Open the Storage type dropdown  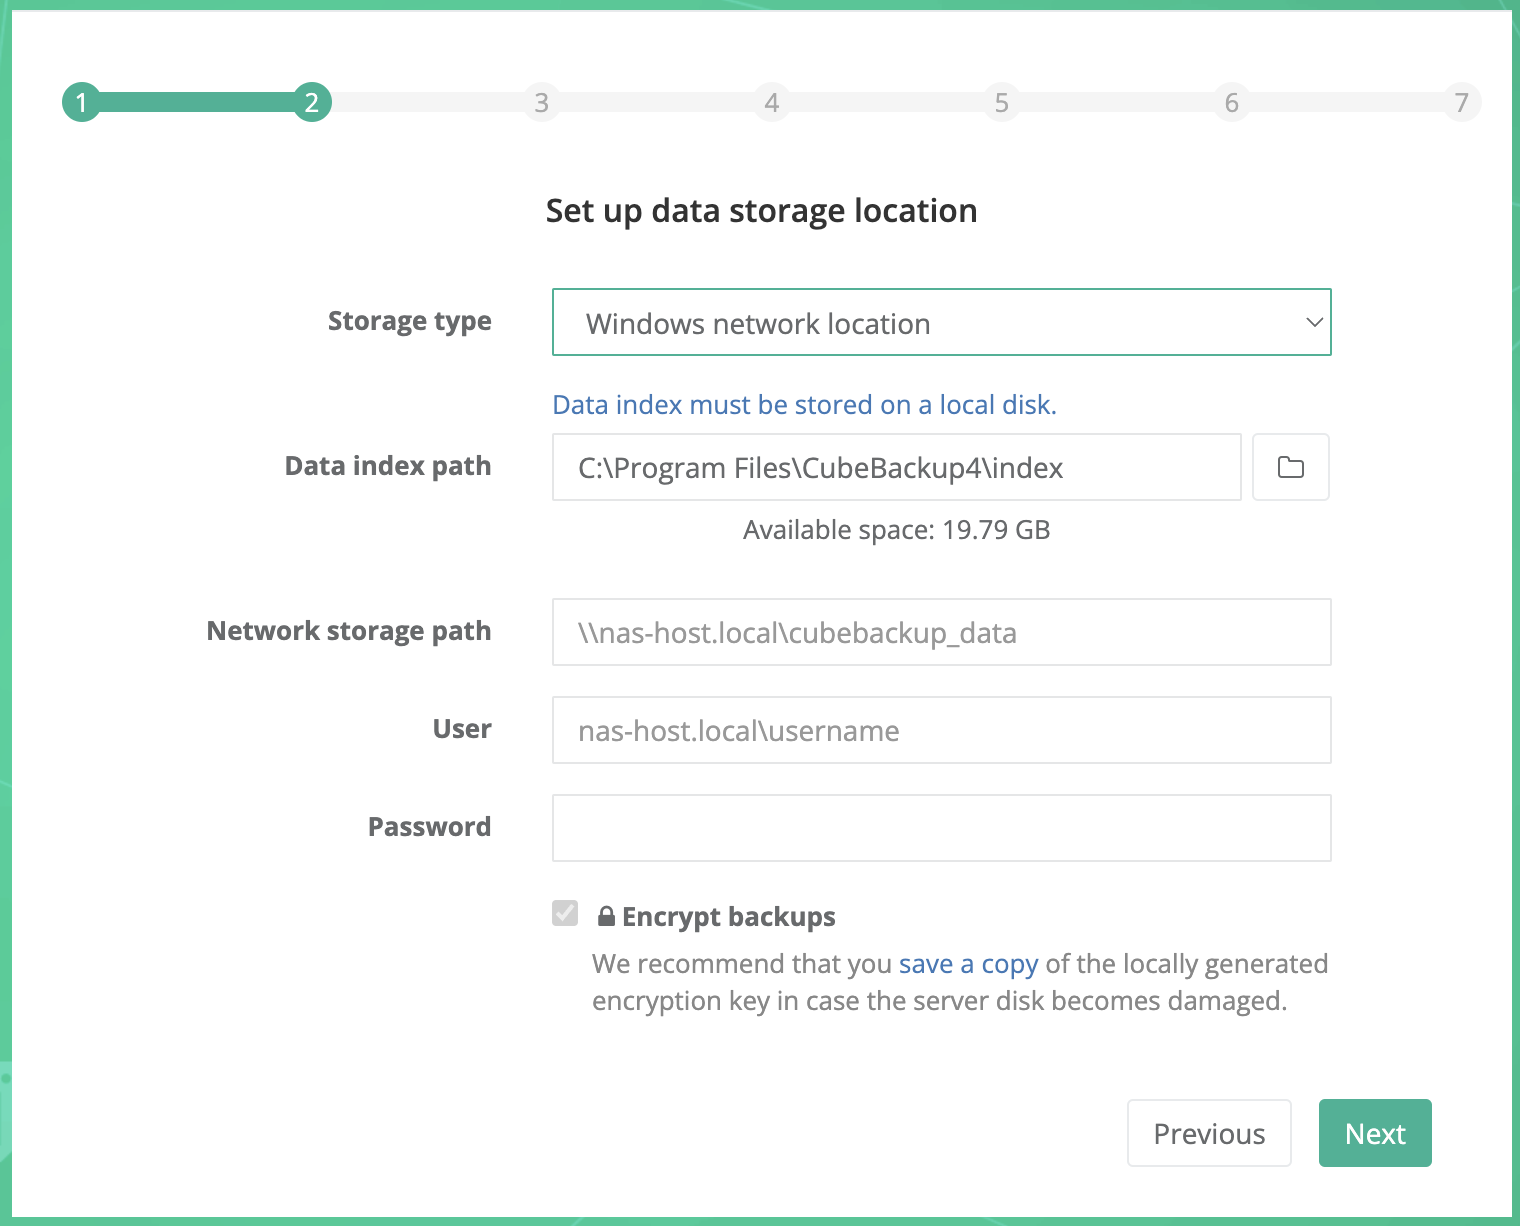(x=941, y=322)
